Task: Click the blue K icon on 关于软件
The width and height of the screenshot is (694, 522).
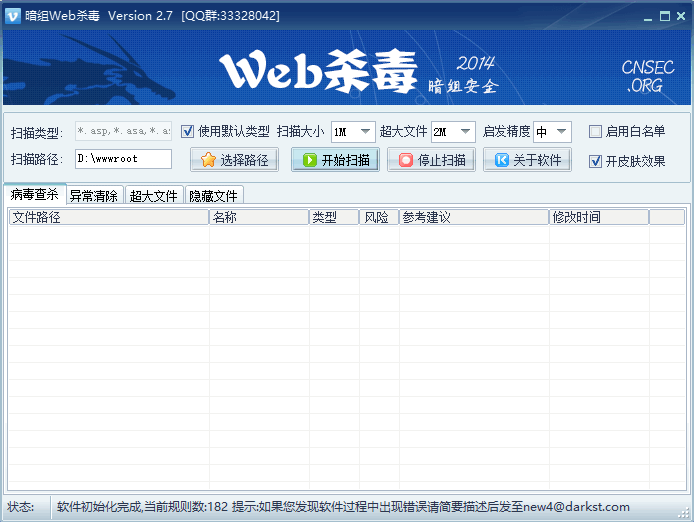Action: pos(501,160)
